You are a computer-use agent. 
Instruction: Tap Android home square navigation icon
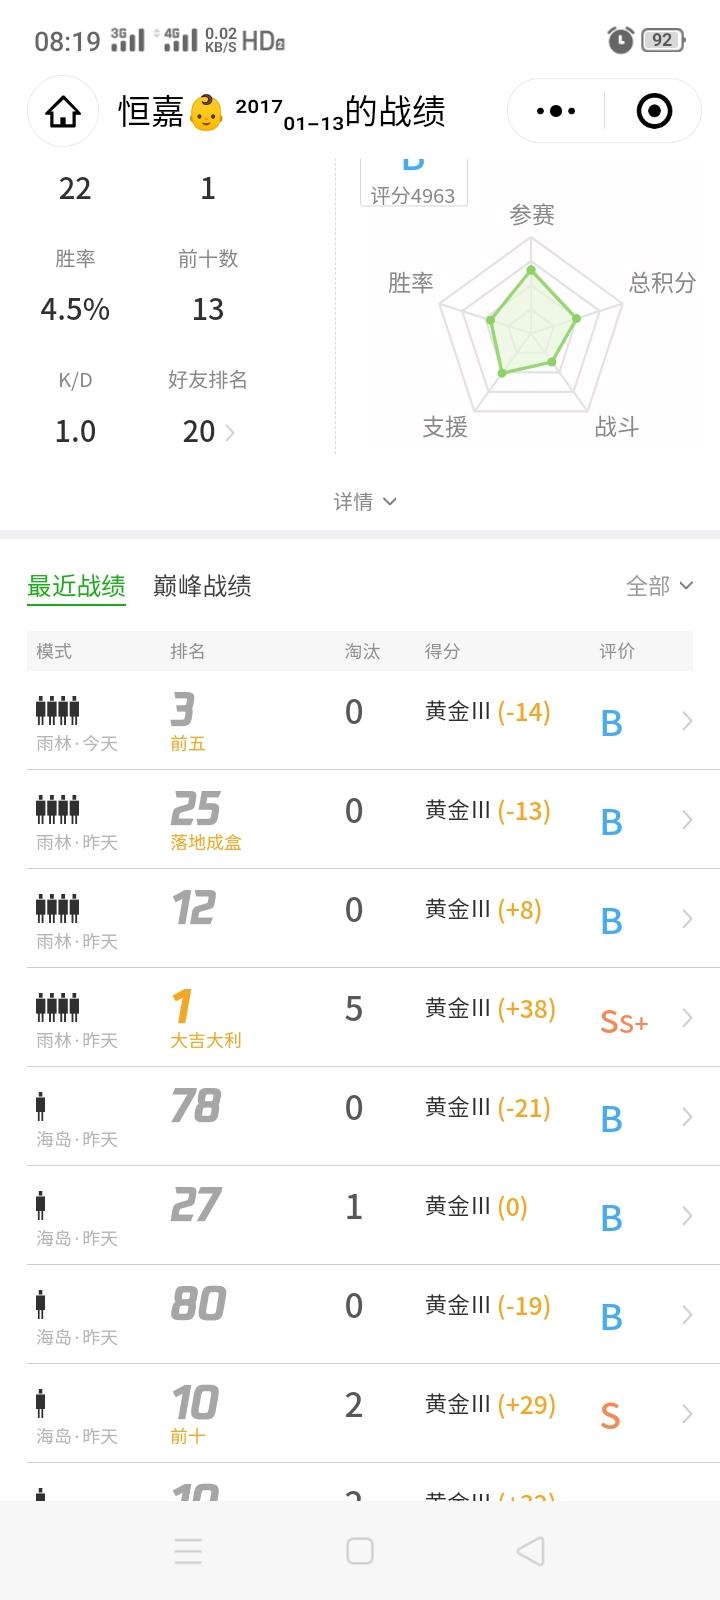(x=360, y=1551)
